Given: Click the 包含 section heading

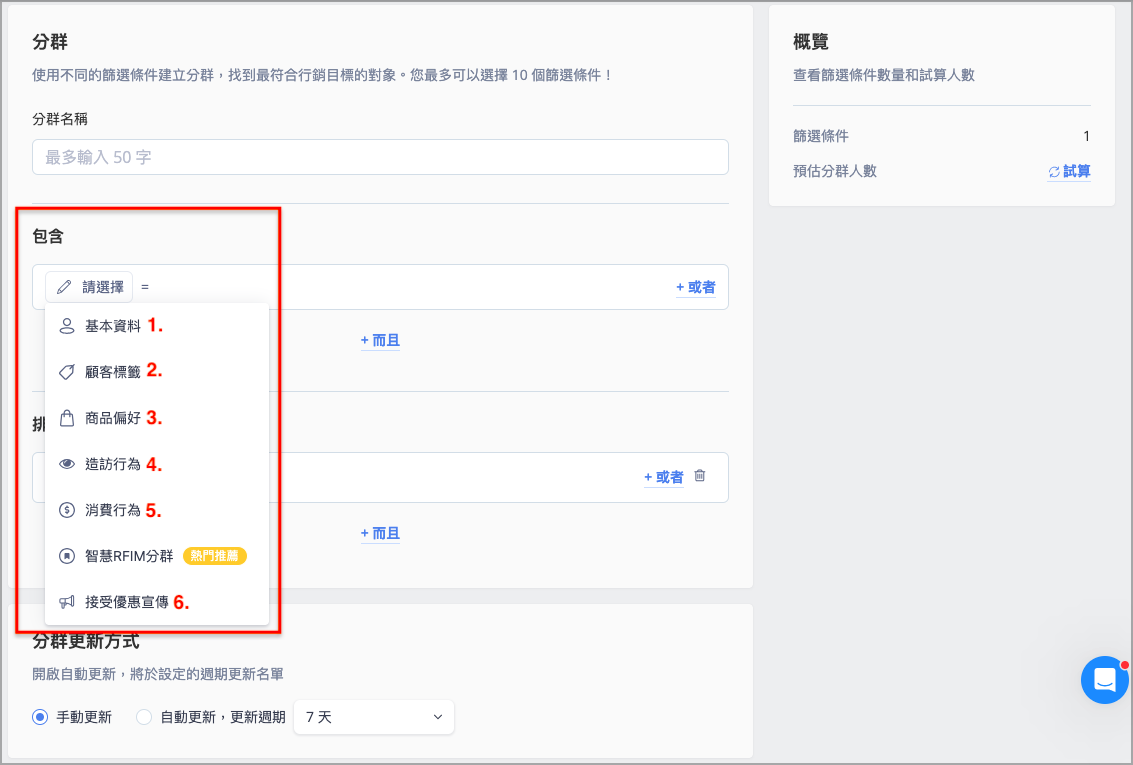Looking at the screenshot, I should tap(48, 236).
